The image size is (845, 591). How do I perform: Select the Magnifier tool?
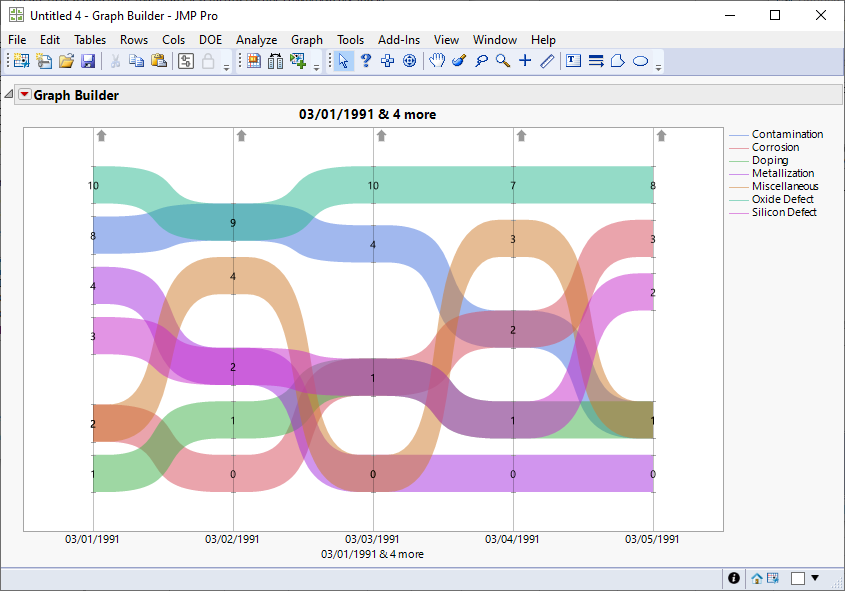point(501,61)
